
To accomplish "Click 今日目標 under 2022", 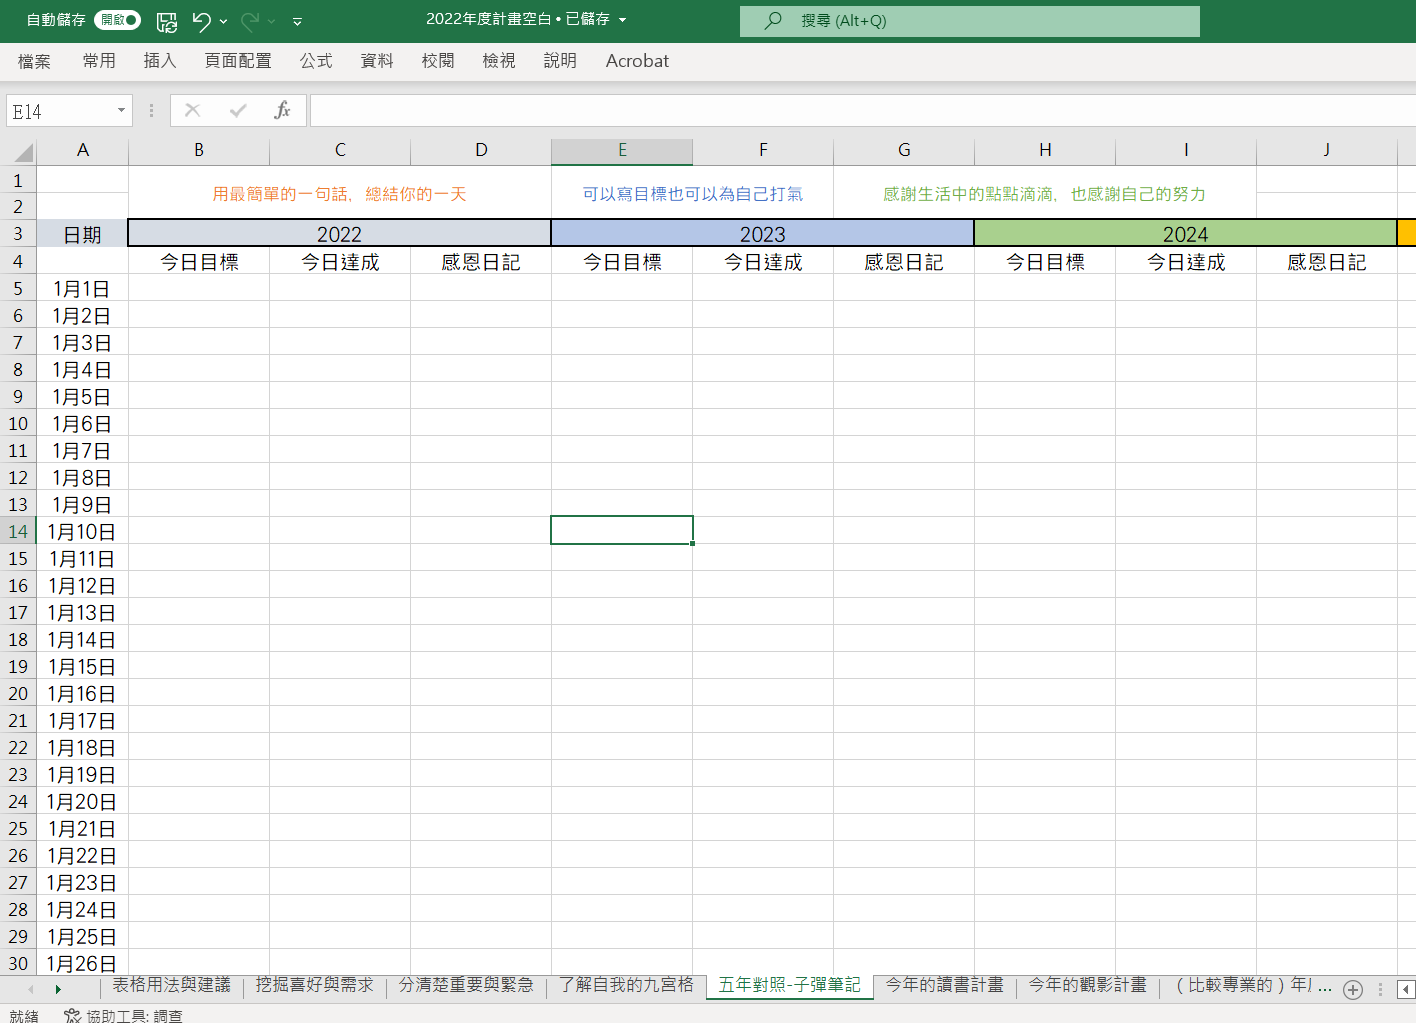I will [x=199, y=262].
